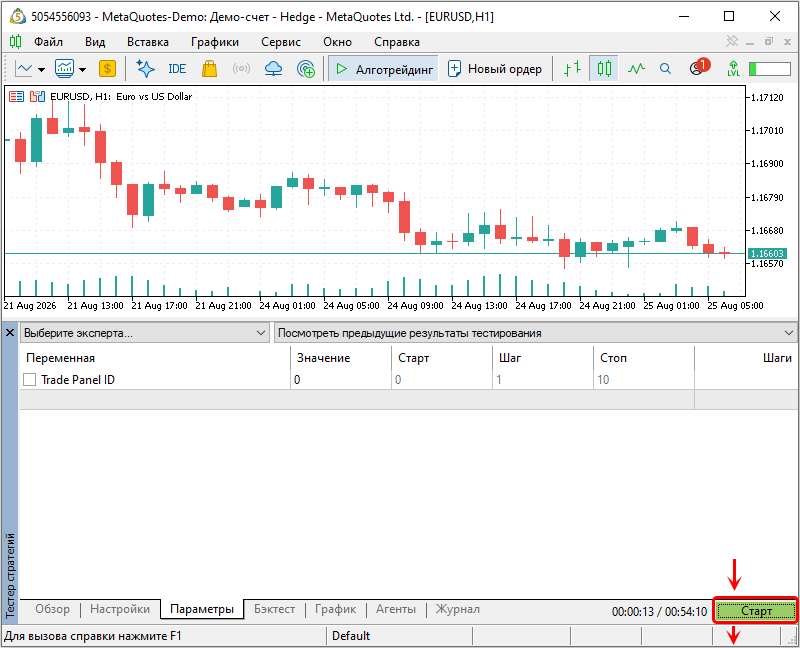
Task: Open the Market shopping bag icon
Action: pos(209,68)
